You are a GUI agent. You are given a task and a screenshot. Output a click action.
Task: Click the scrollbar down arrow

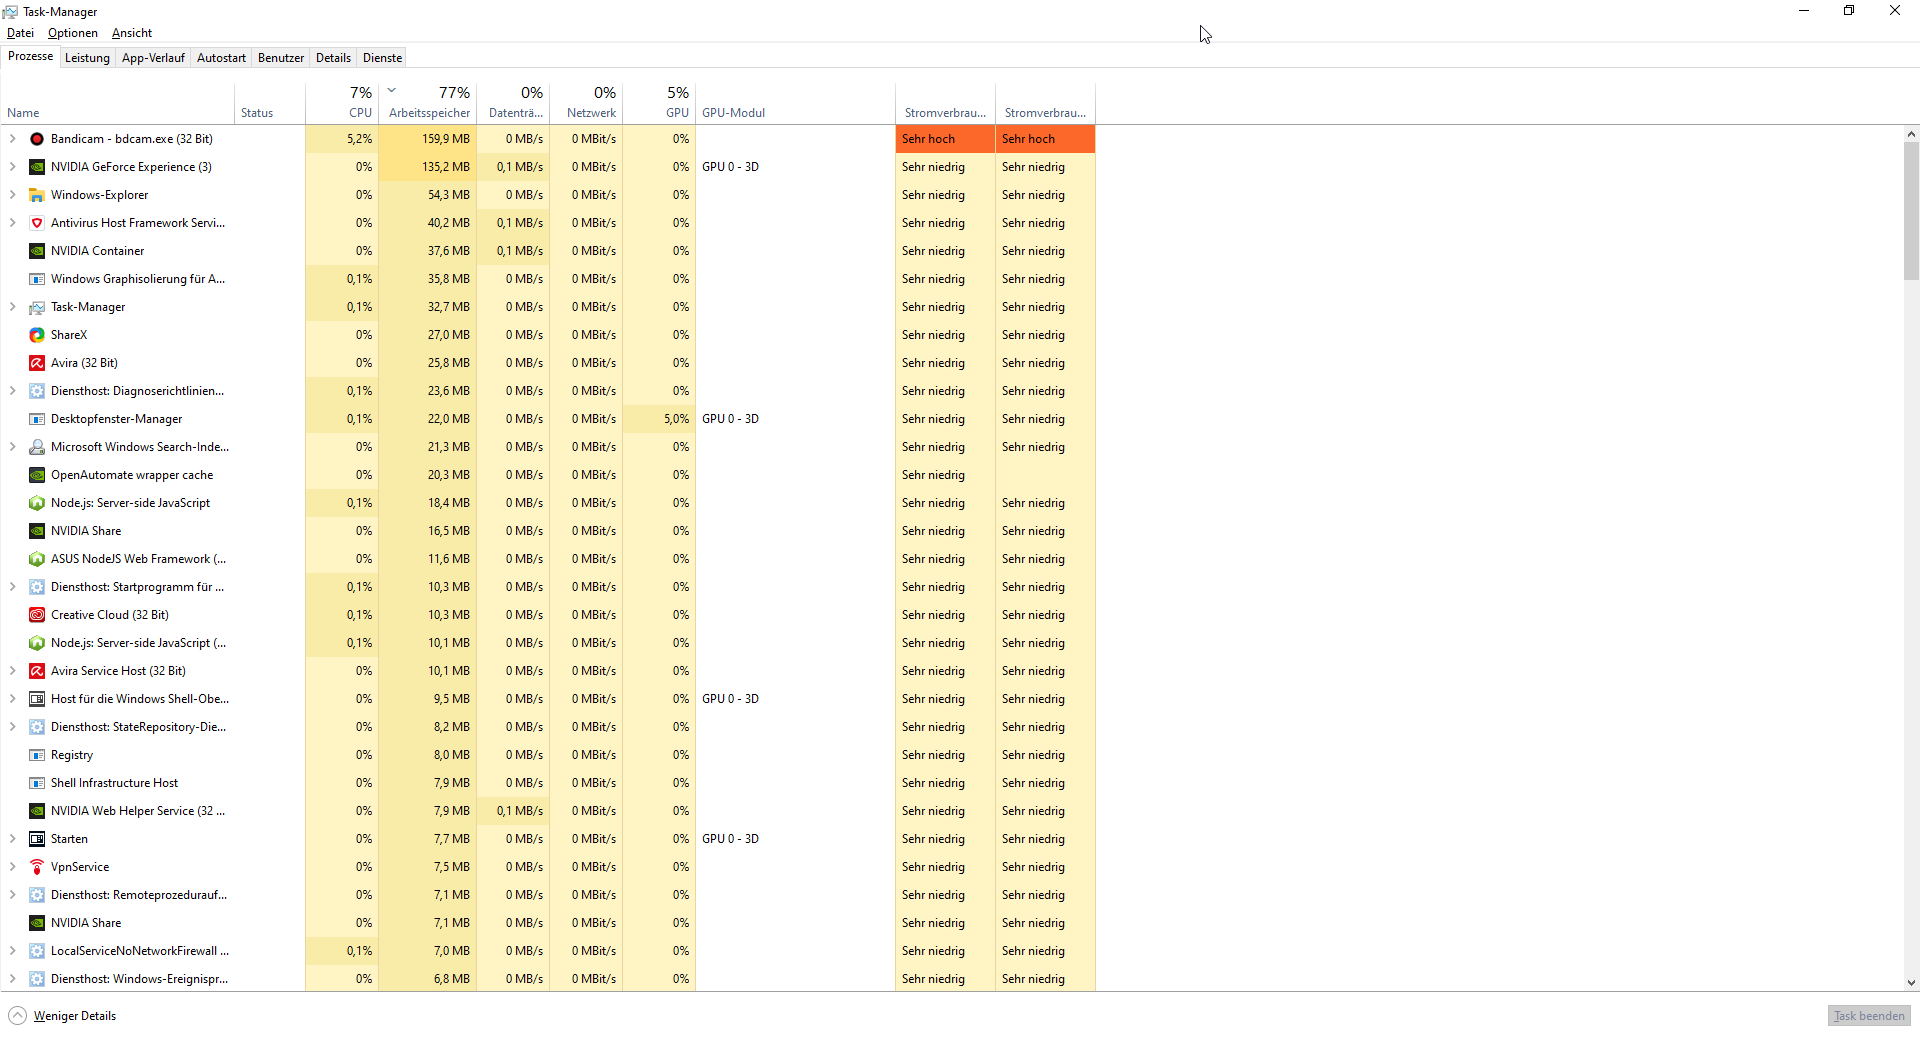[x=1911, y=983]
